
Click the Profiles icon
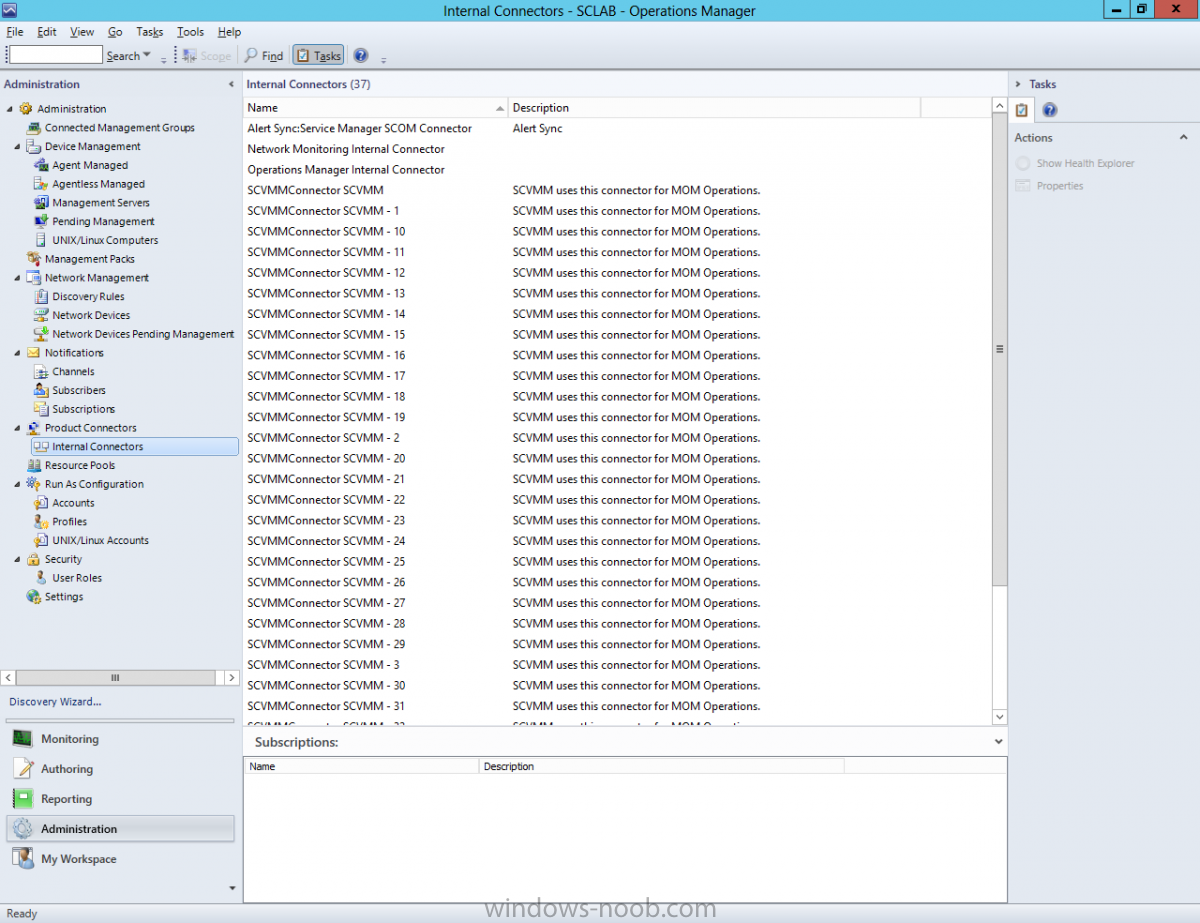[x=41, y=522]
